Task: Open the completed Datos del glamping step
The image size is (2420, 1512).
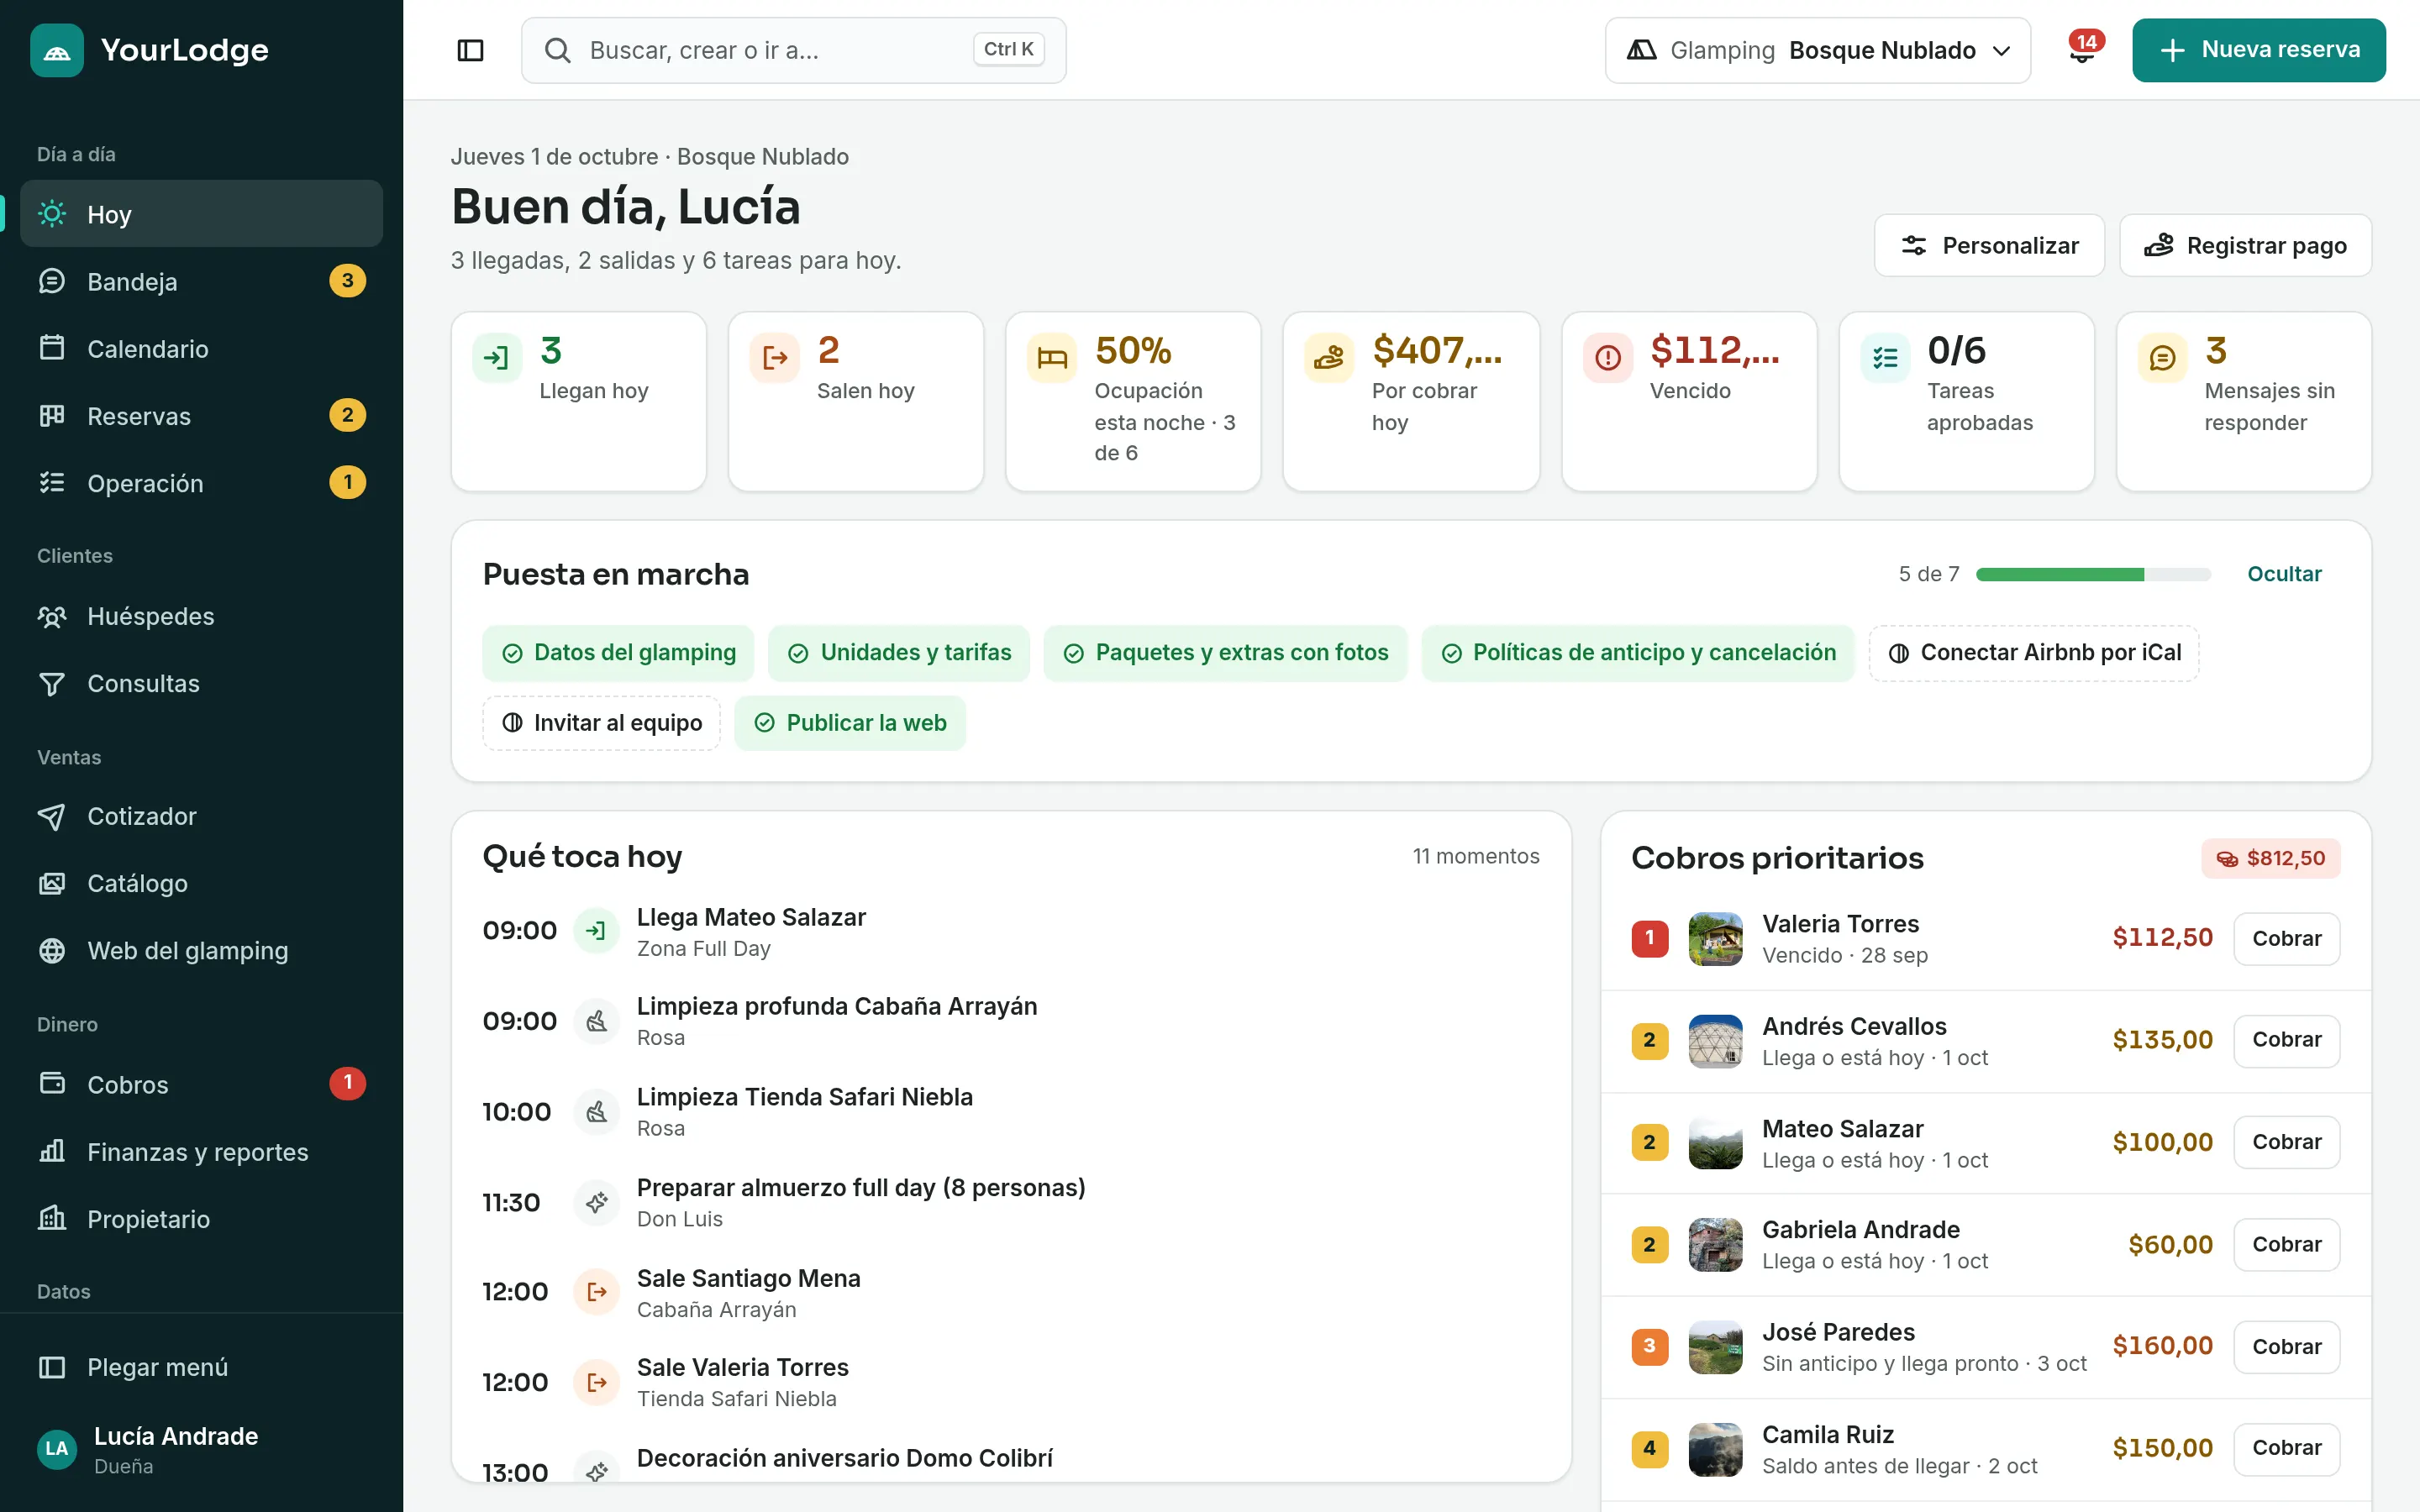Action: click(618, 653)
